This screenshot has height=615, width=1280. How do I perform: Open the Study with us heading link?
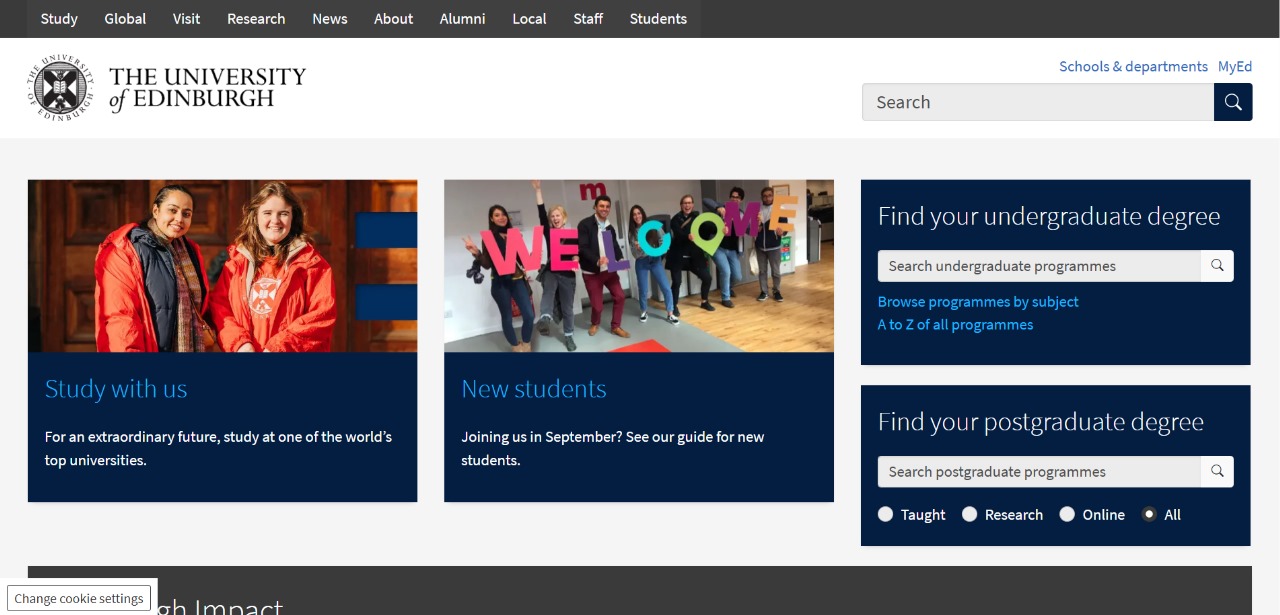(116, 388)
